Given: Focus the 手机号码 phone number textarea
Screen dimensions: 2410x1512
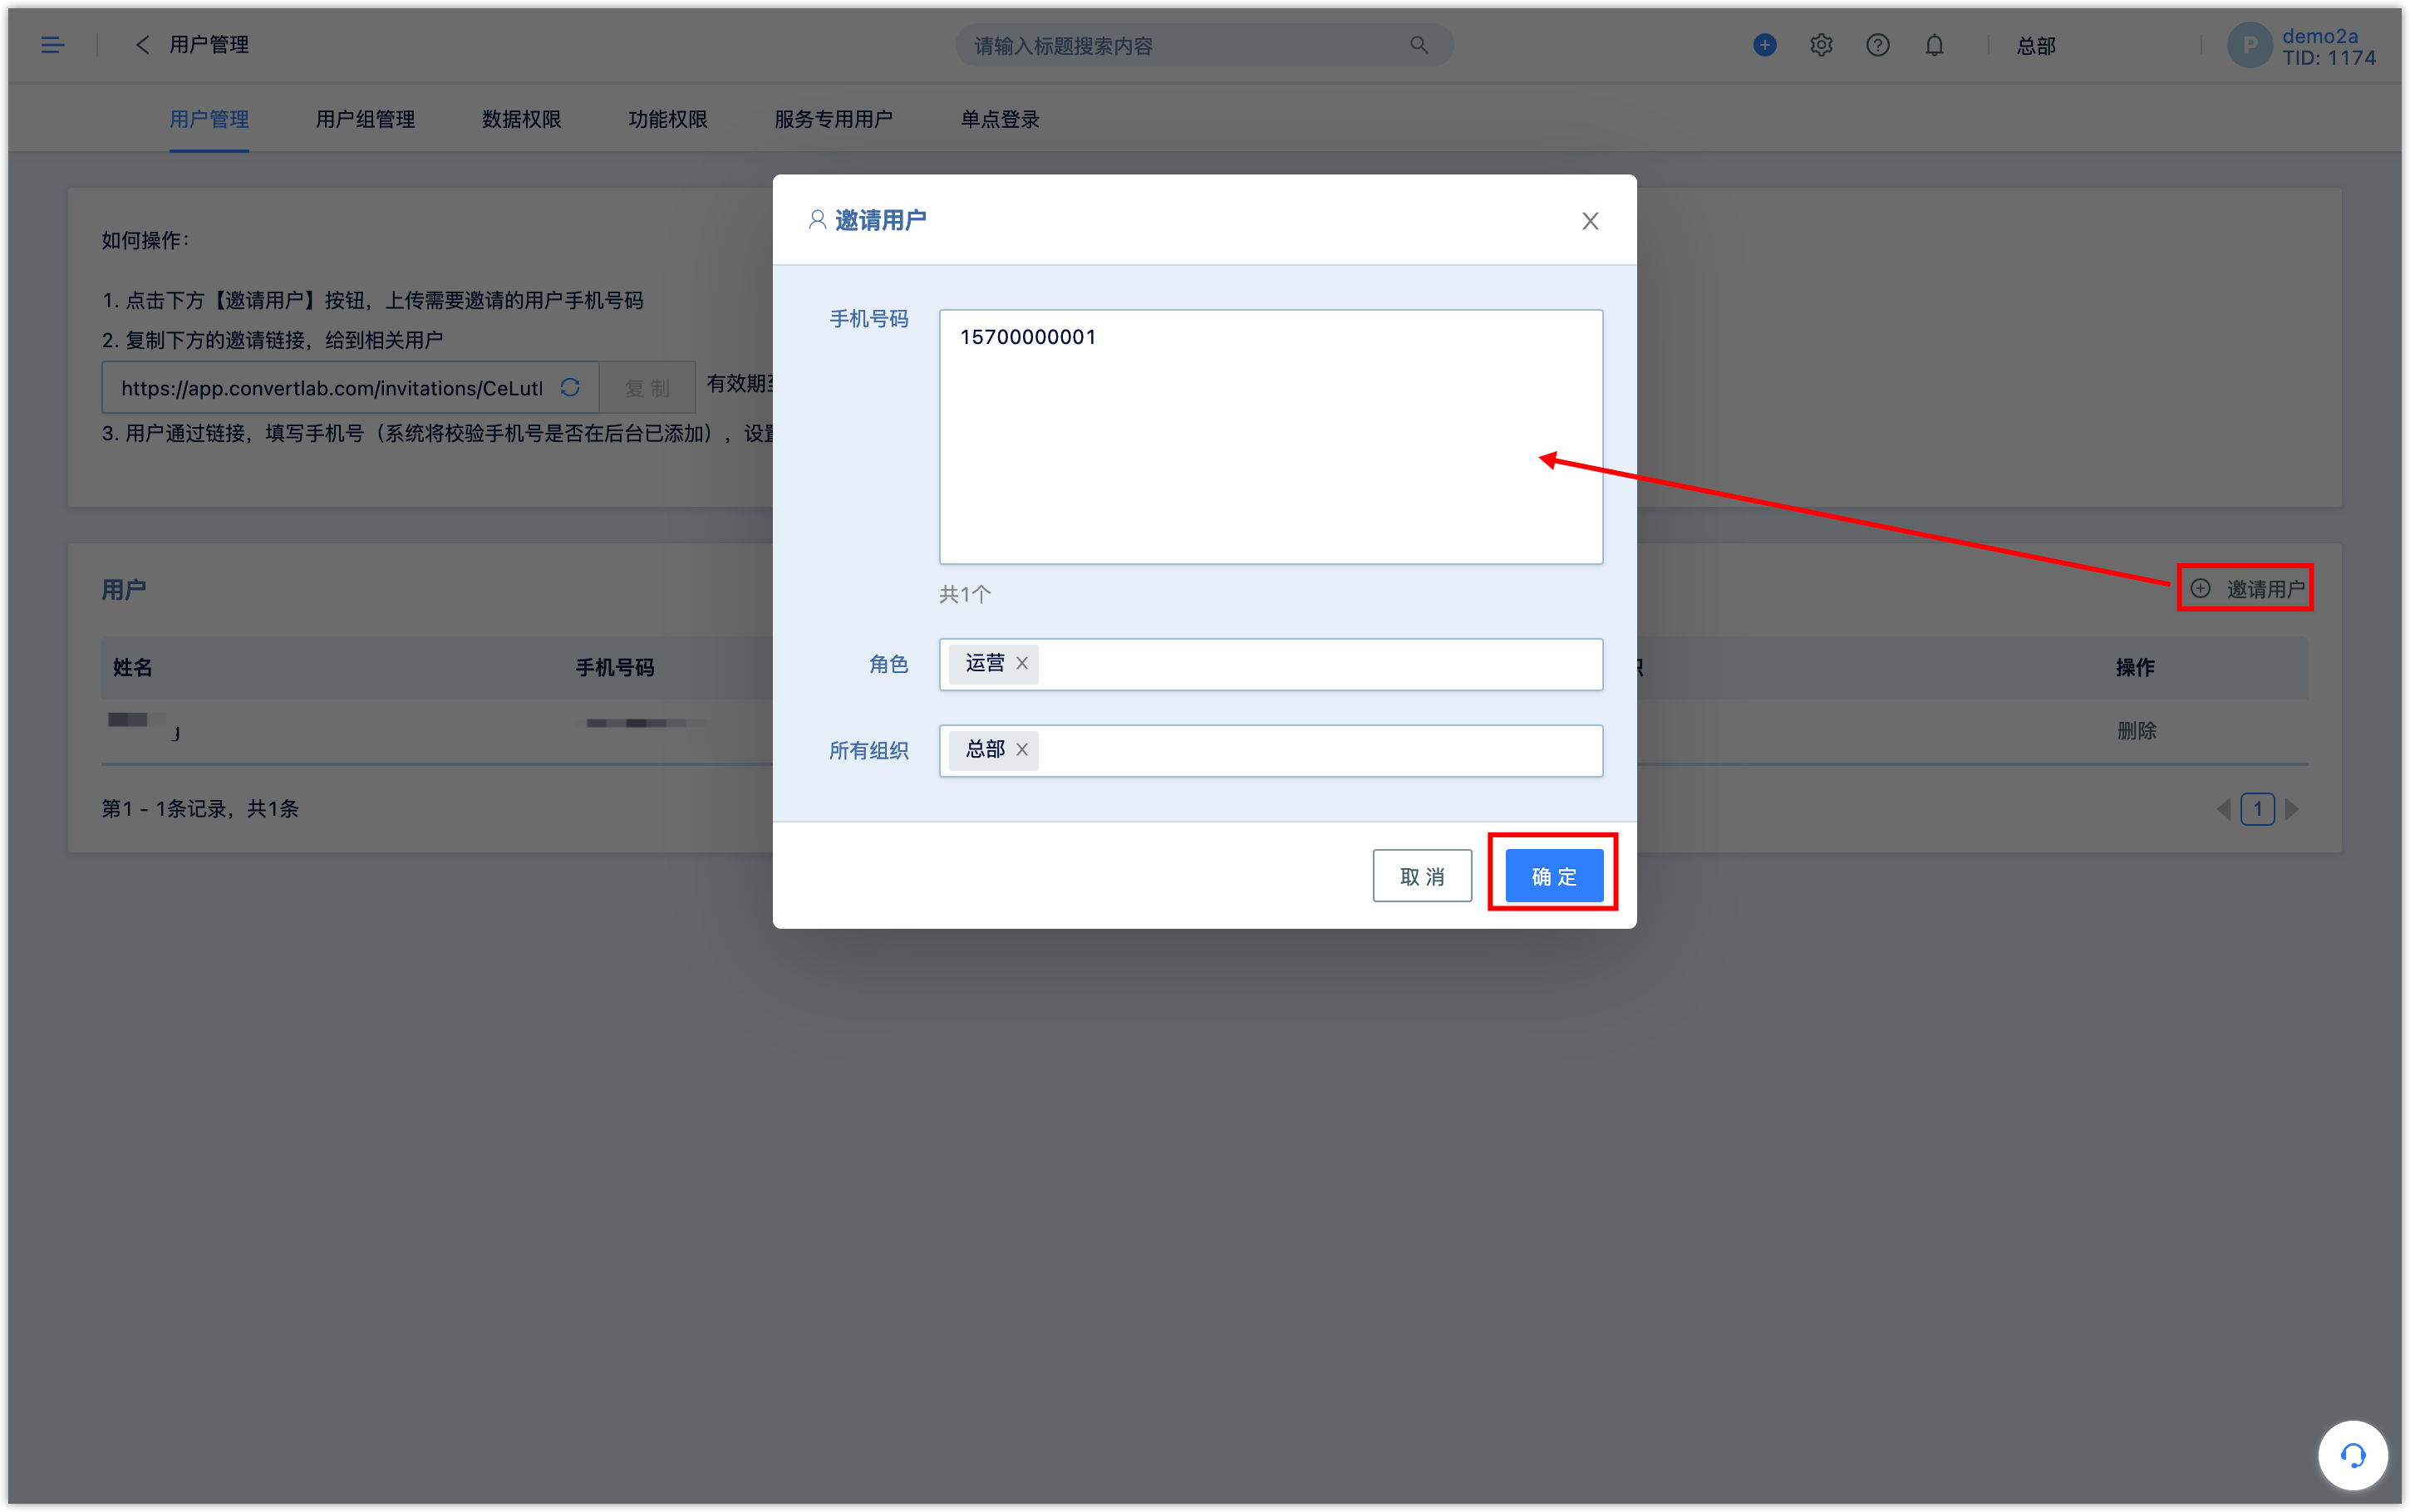Looking at the screenshot, I should 1271,437.
